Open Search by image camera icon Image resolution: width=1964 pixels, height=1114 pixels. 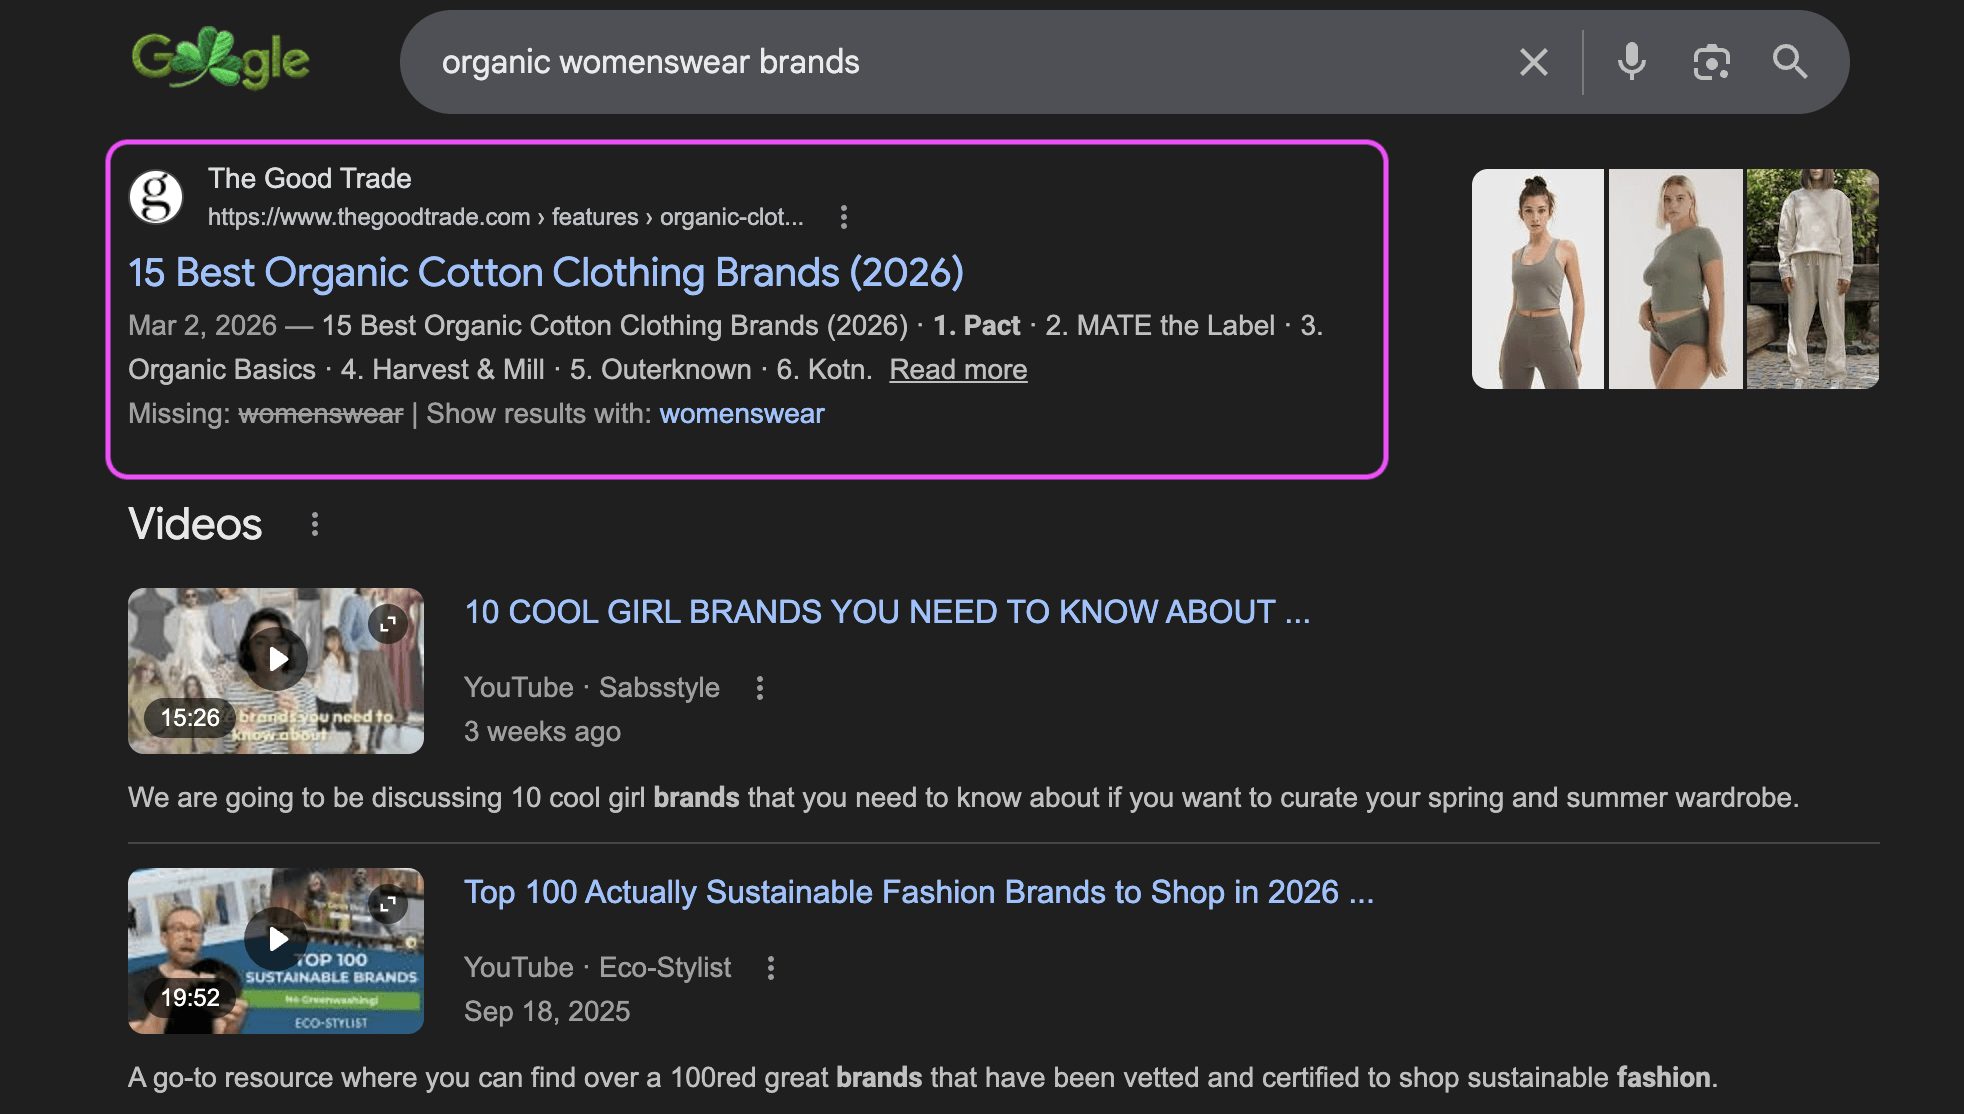click(1711, 62)
